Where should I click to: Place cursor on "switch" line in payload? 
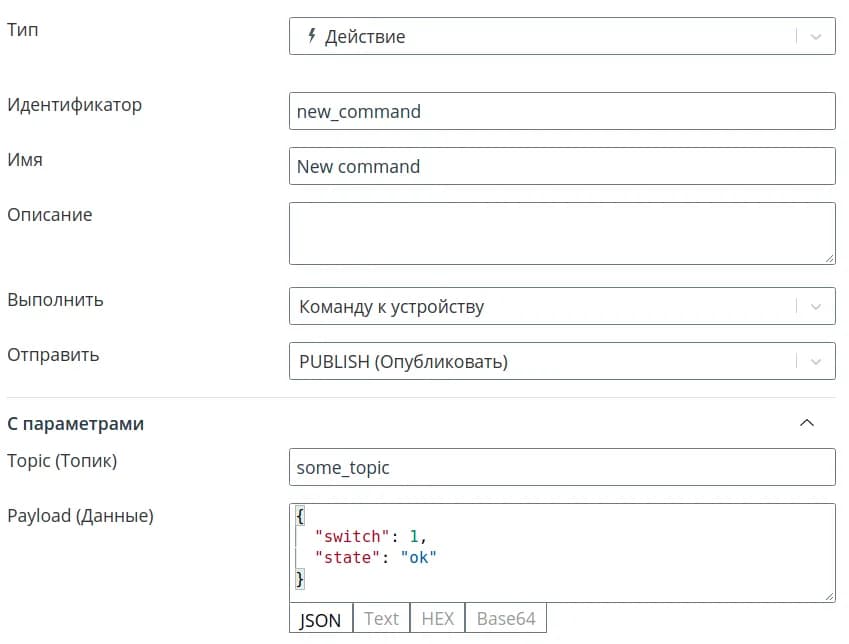[x=372, y=537]
